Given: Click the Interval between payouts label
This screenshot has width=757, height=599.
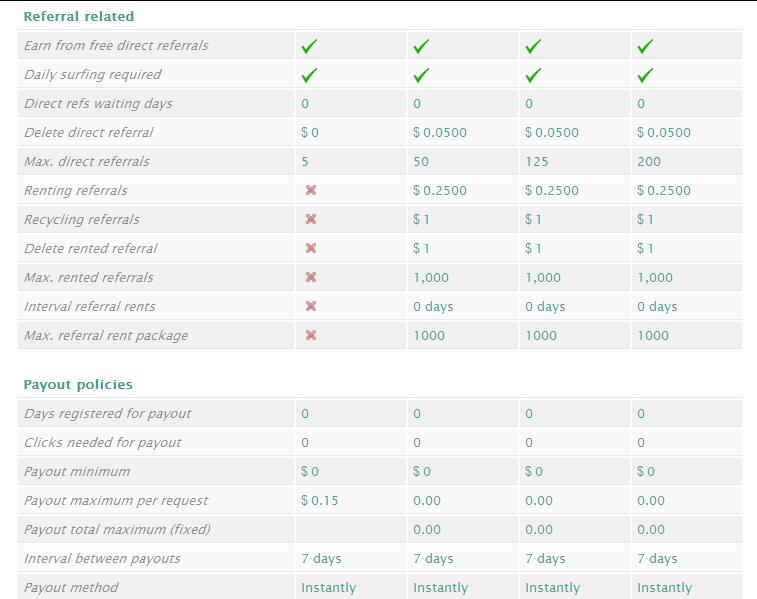Looking at the screenshot, I should click(x=102, y=558).
